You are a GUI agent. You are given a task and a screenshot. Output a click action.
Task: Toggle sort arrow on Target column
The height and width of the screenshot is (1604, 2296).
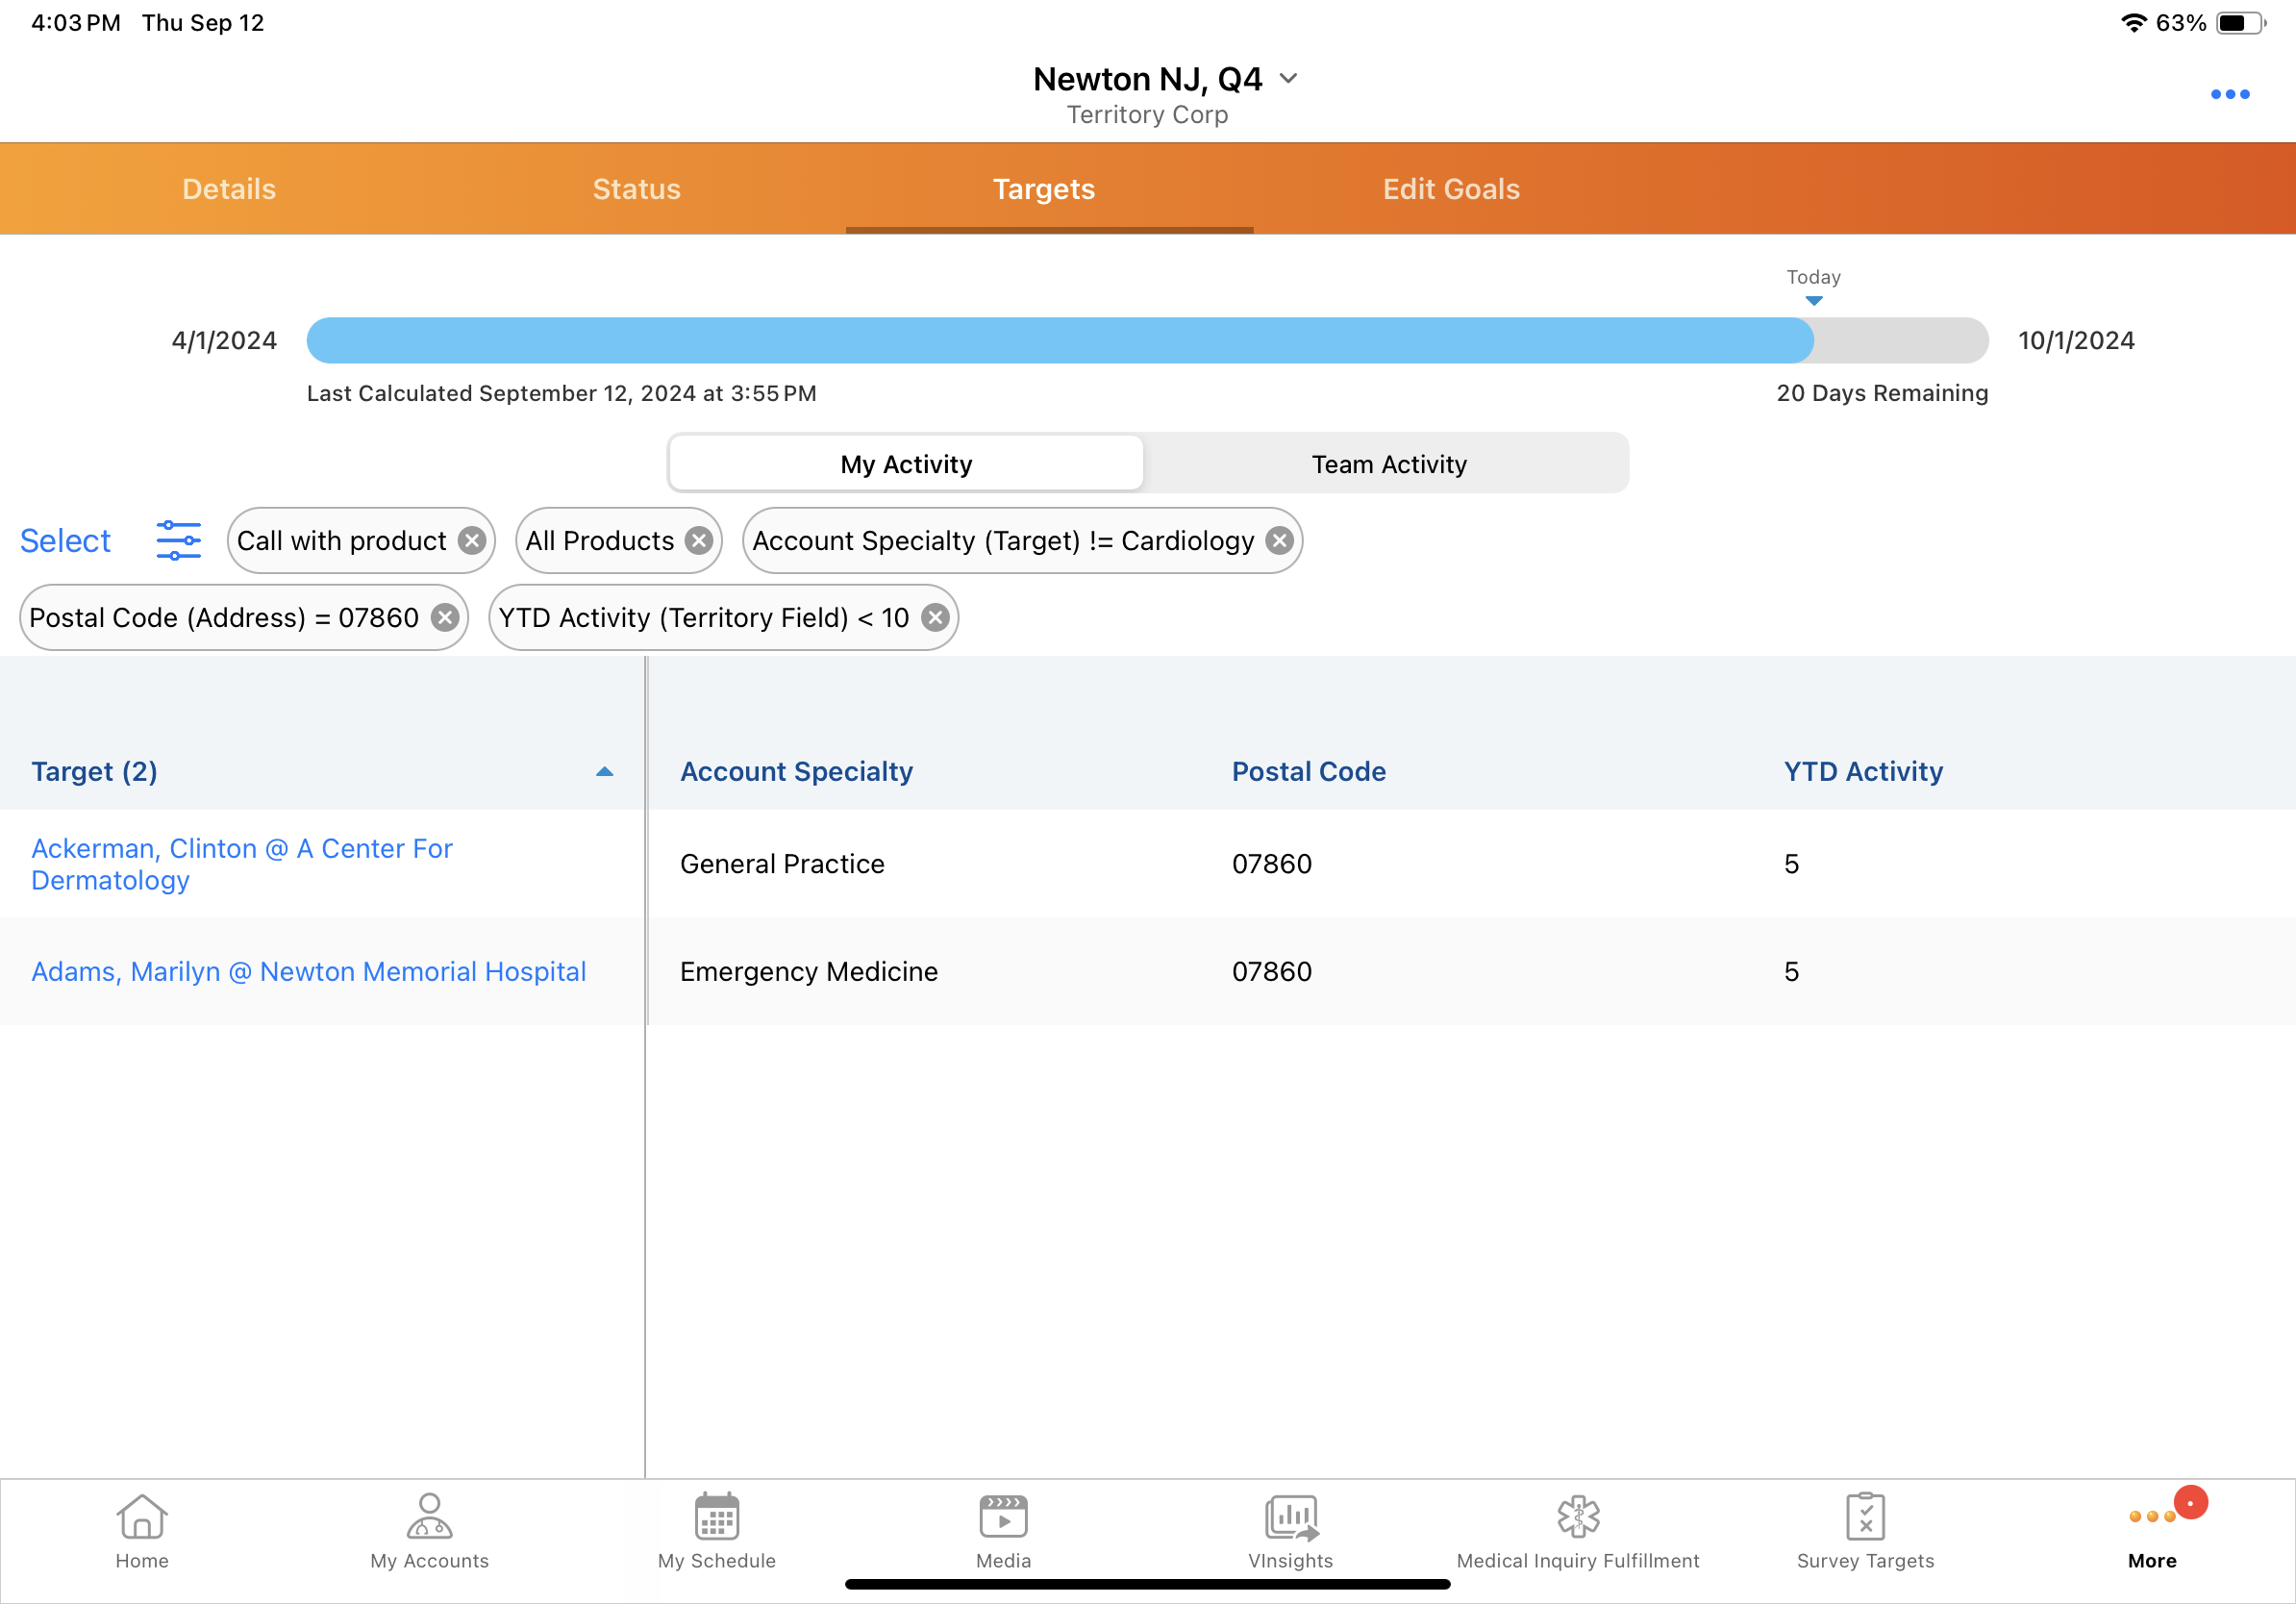[604, 772]
